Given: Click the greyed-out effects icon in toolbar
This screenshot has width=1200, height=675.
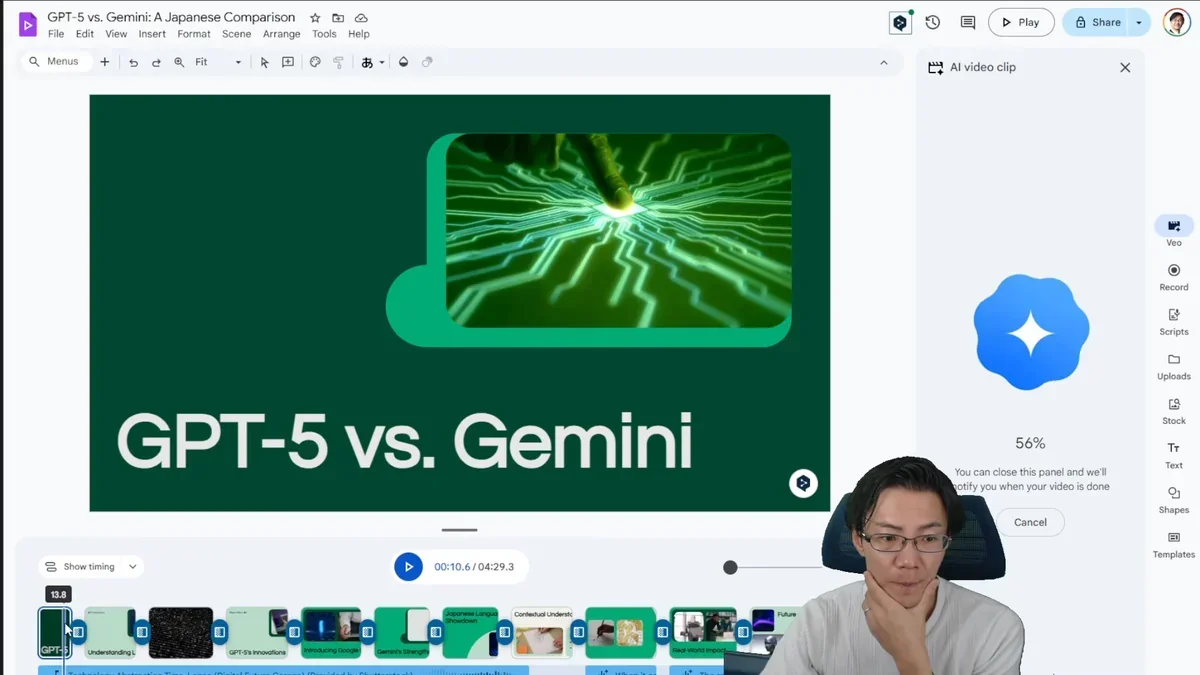Looking at the screenshot, I should pos(427,62).
